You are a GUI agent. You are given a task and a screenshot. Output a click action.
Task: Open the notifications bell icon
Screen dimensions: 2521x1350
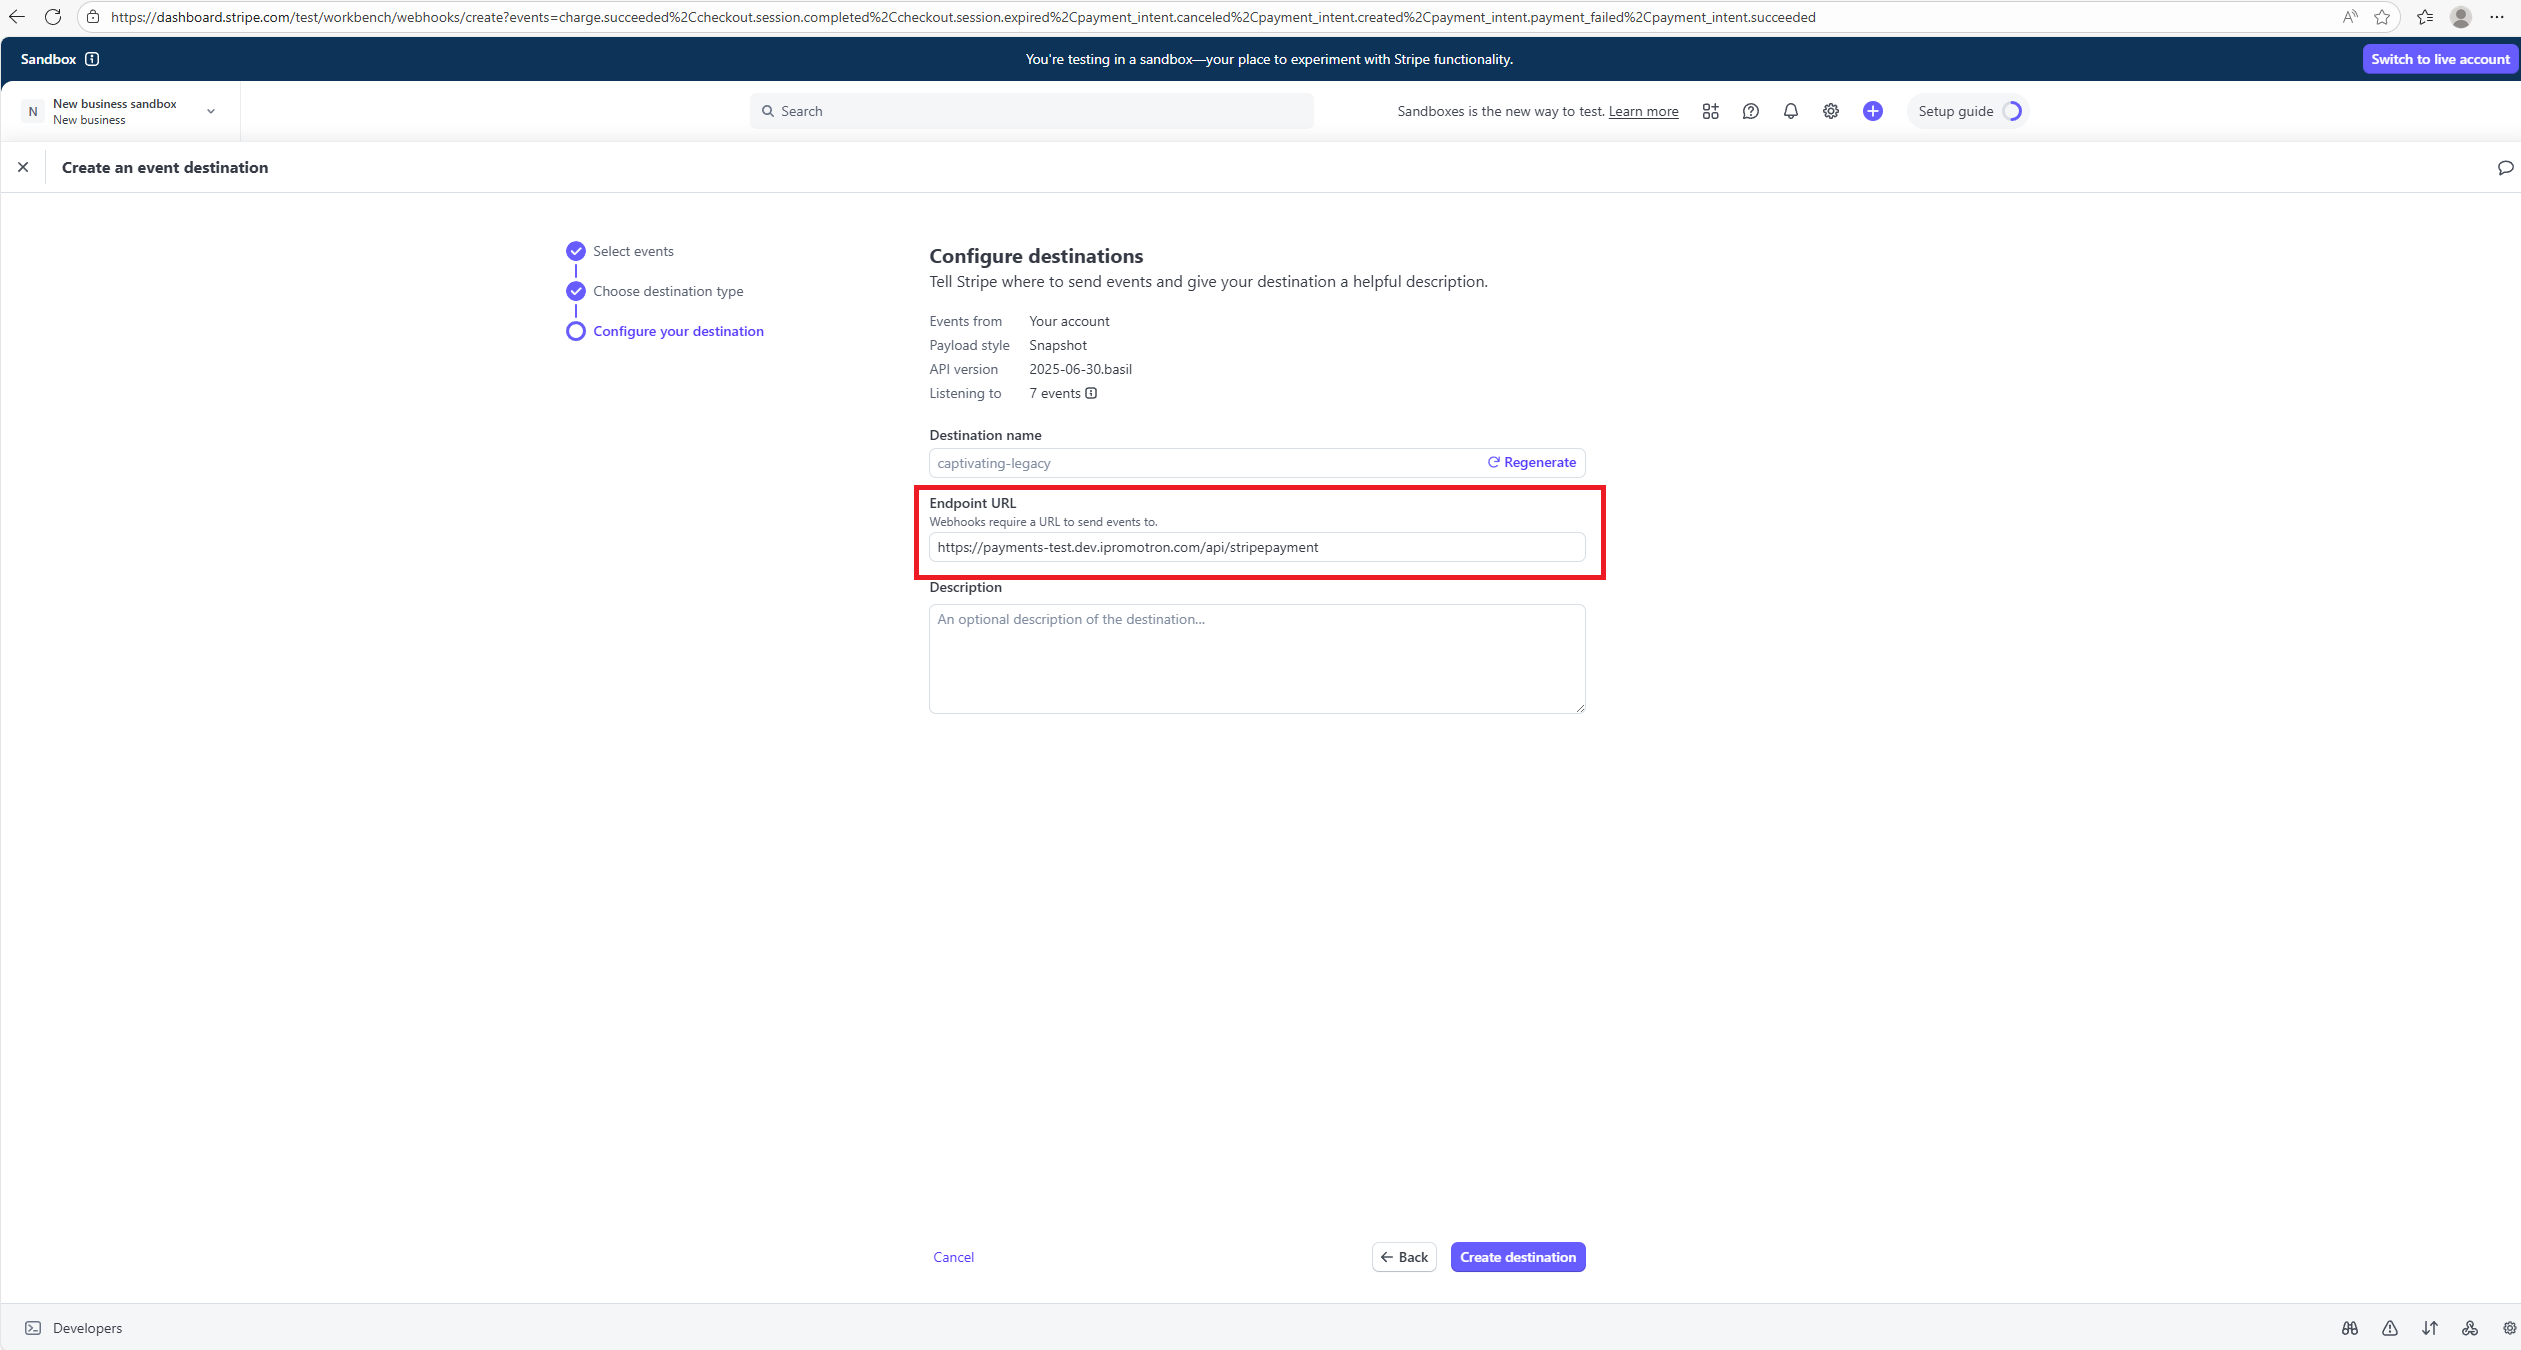[1790, 111]
